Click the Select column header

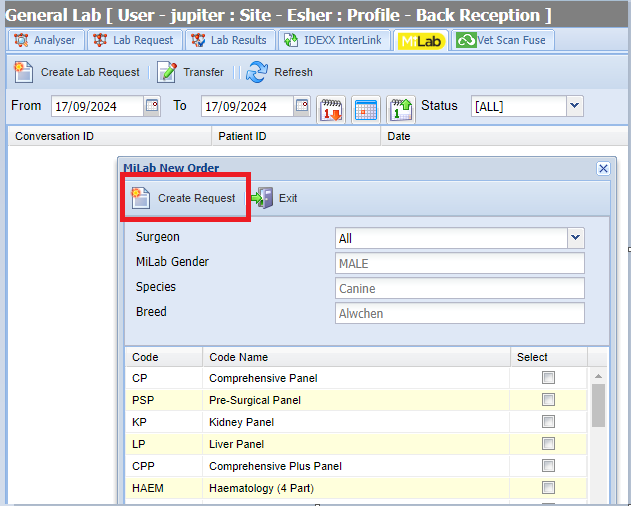(x=549, y=357)
